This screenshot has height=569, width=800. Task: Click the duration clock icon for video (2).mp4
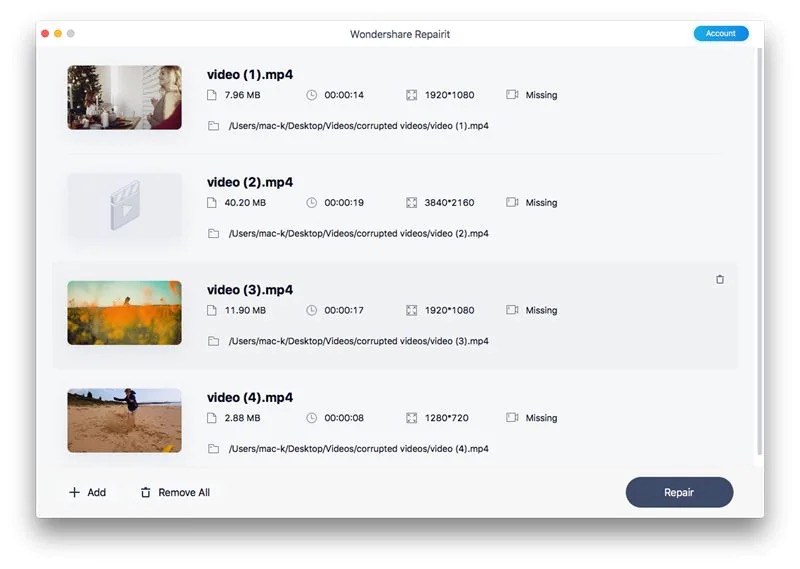pyautogui.click(x=311, y=203)
